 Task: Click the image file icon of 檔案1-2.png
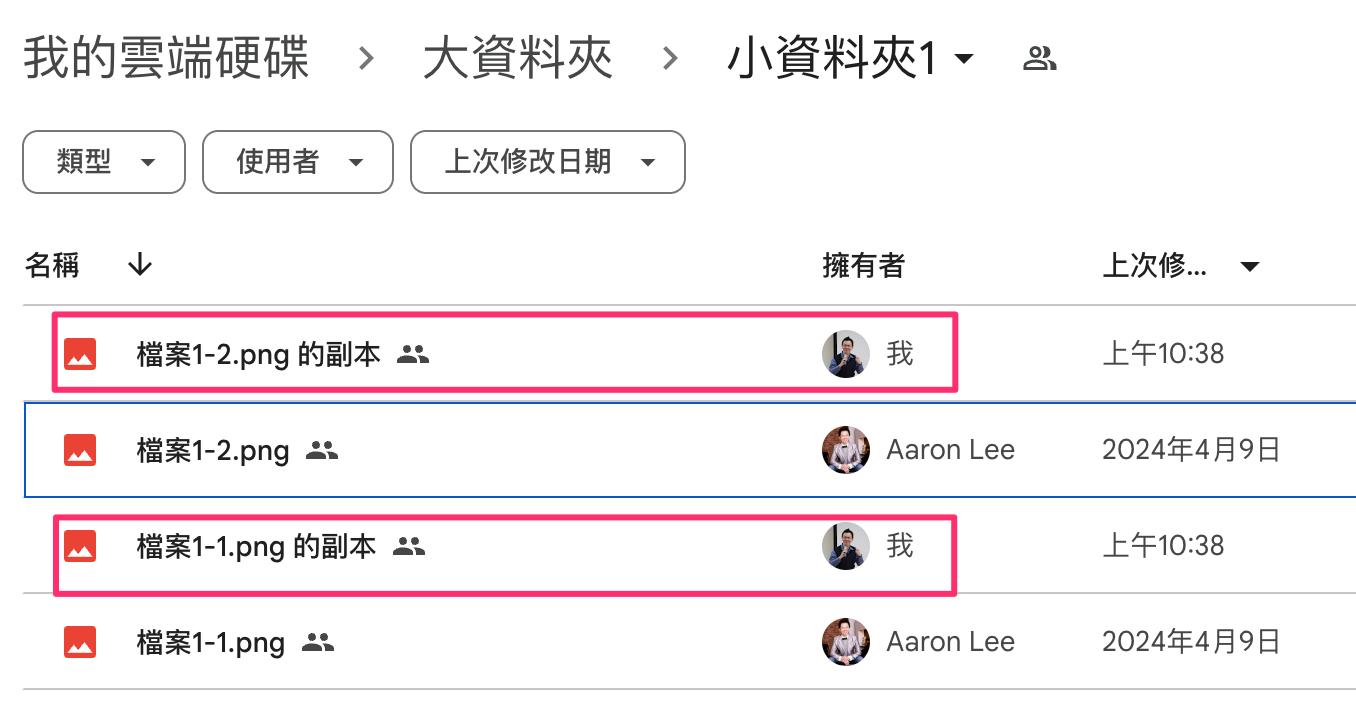click(80, 450)
